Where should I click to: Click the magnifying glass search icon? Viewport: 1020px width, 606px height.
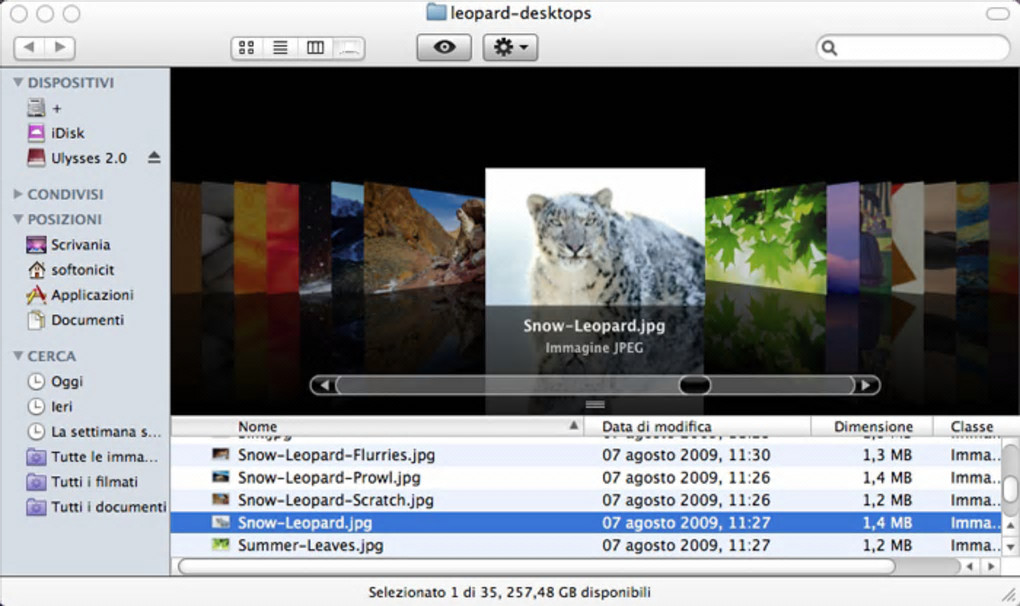pos(829,47)
